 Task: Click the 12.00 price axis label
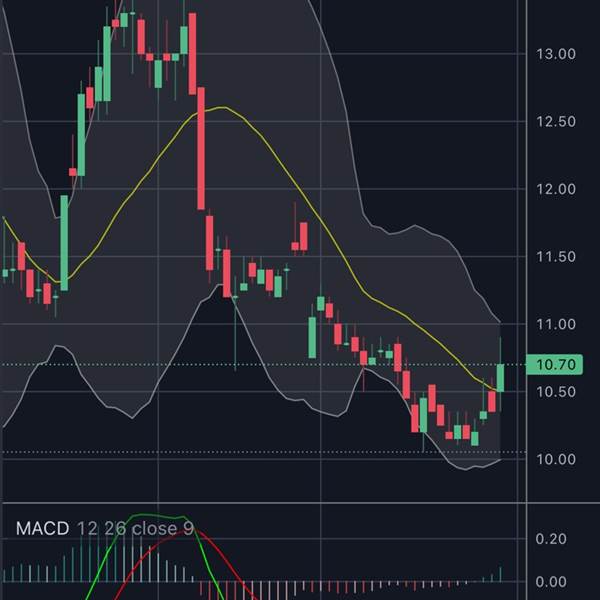(556, 189)
